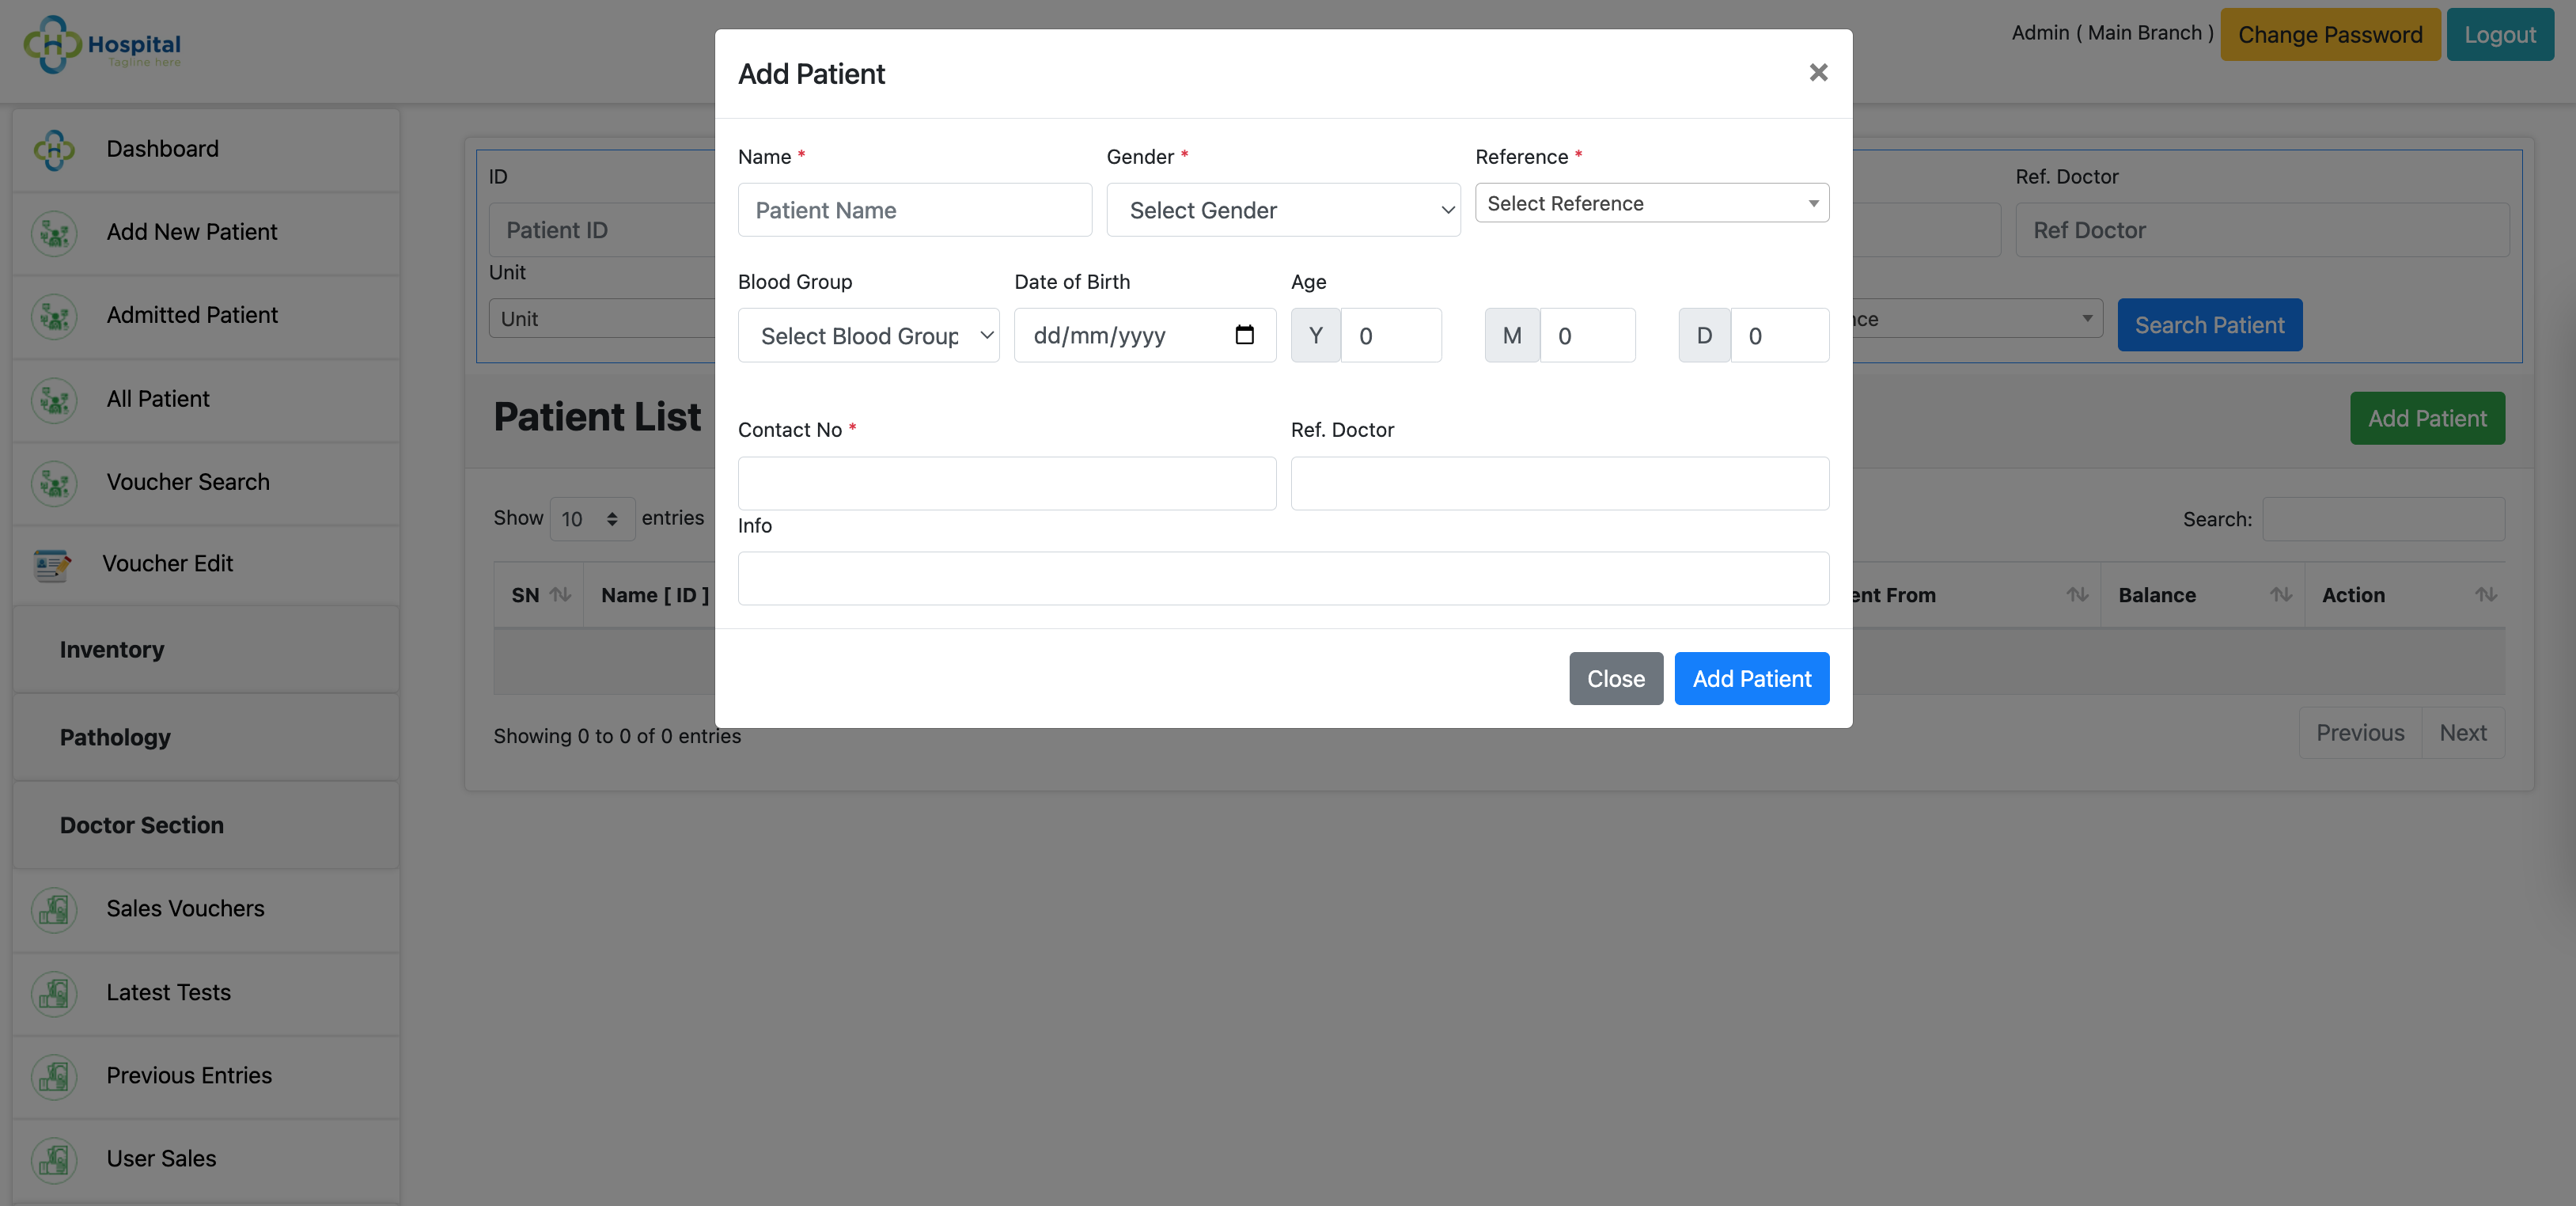Viewport: 2576px width, 1206px height.
Task: Open the Select Reference dropdown
Action: point(1652,203)
